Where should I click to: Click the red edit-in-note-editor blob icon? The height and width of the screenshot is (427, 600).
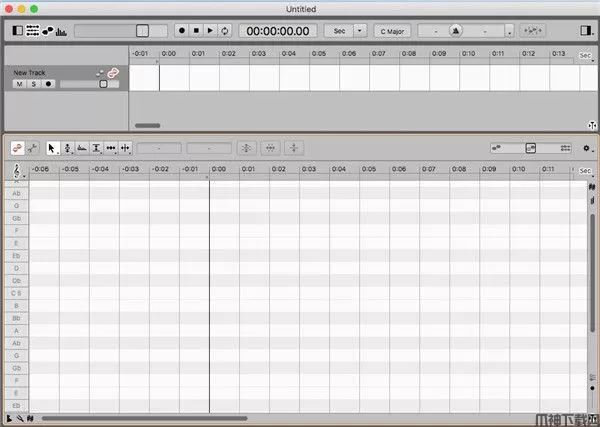113,73
